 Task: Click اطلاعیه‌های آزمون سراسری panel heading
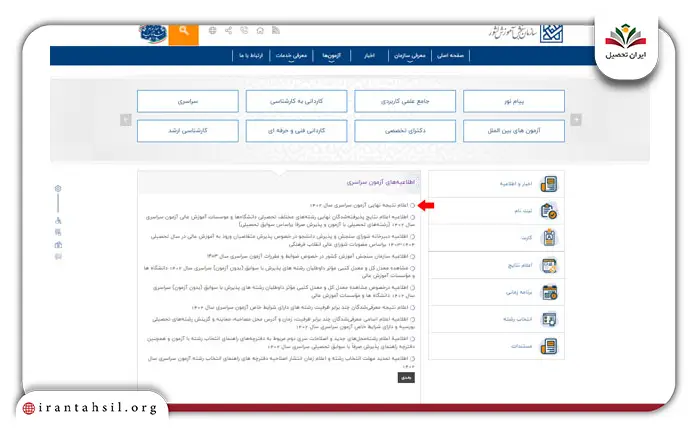pos(380,182)
